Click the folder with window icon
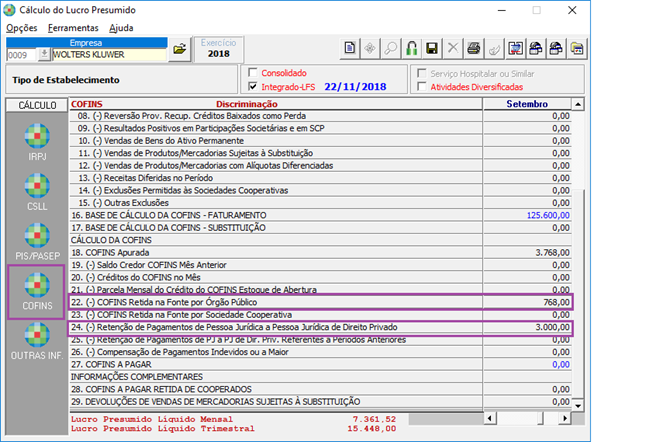This screenshot has height=442, width=670. tap(577, 48)
